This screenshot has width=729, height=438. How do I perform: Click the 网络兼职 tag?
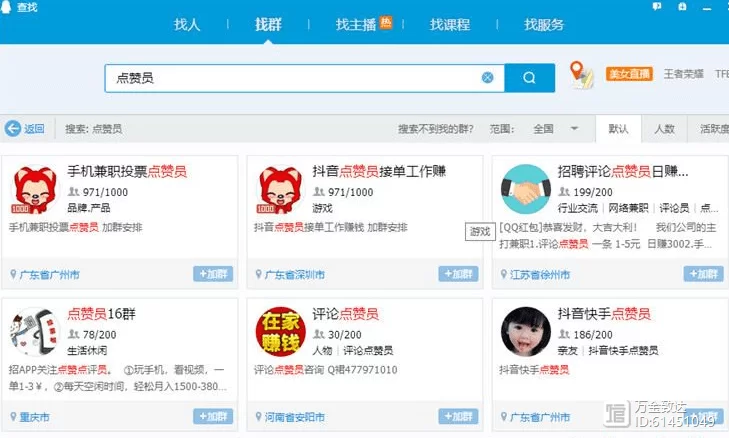click(629, 208)
